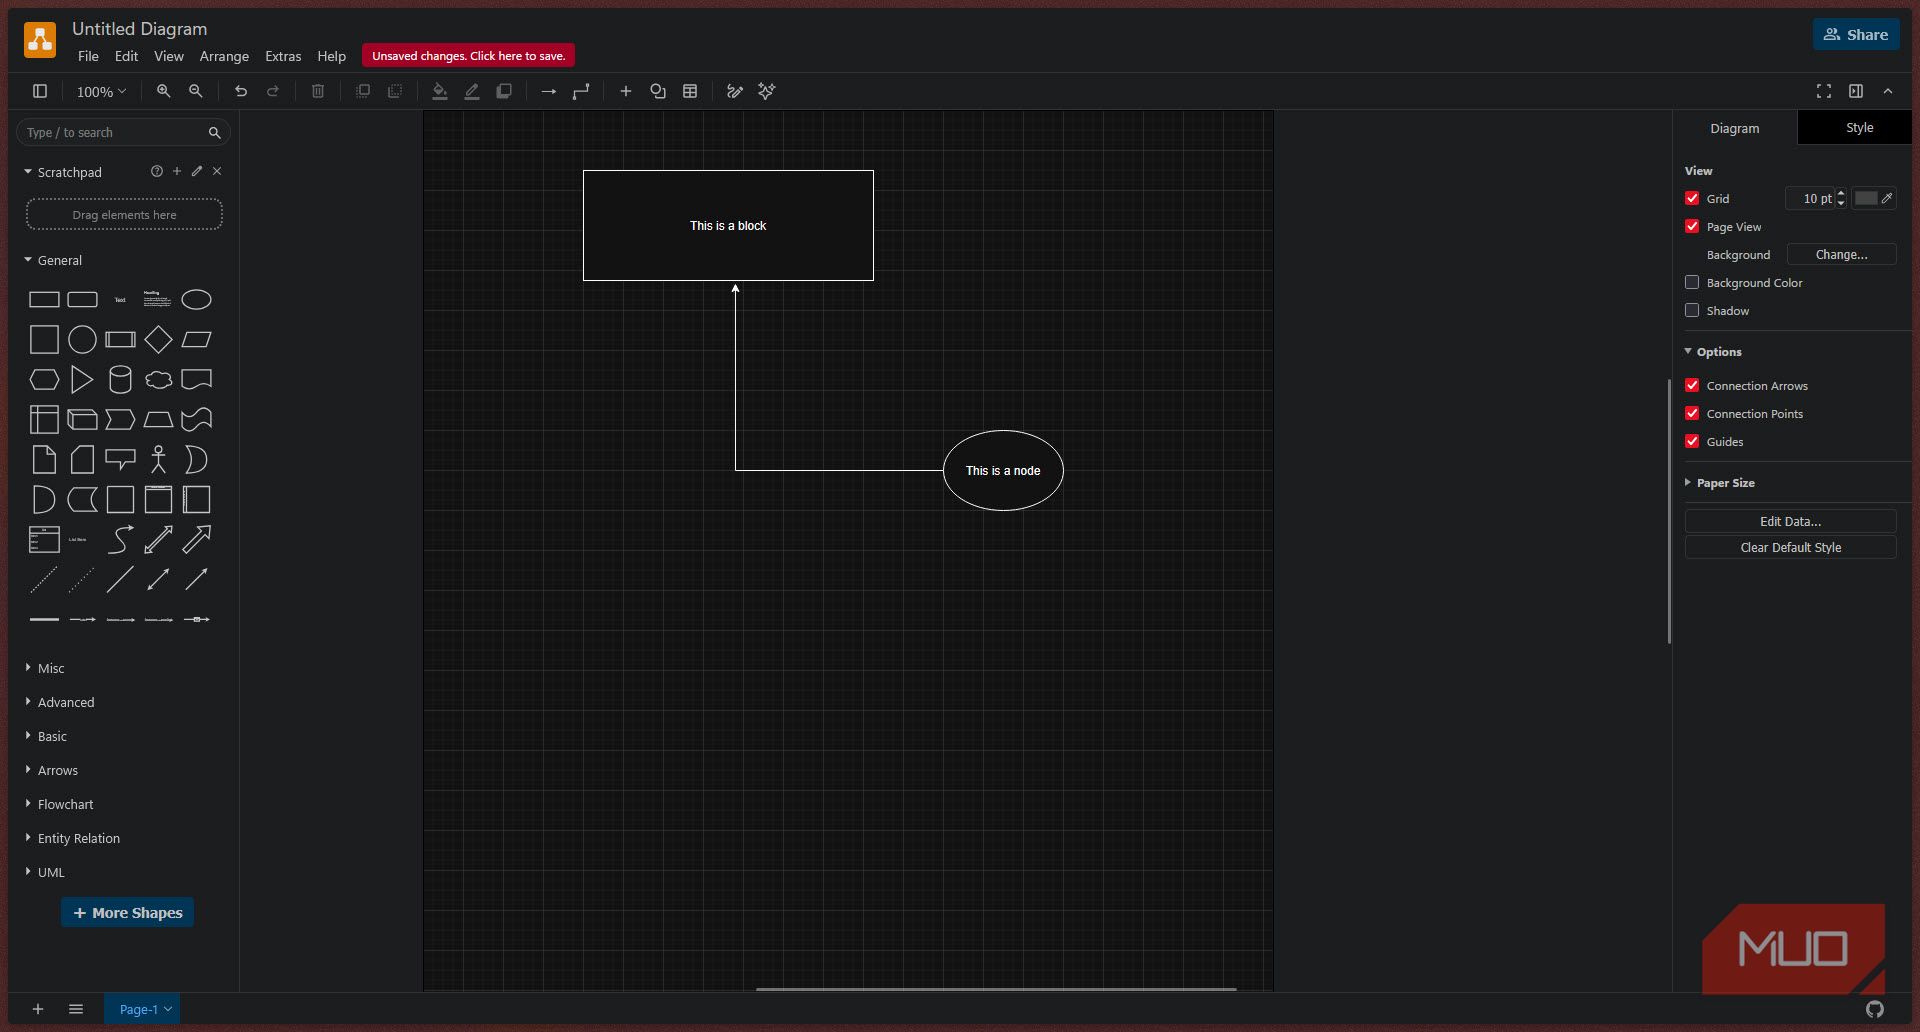
Task: Select the diamond shape in General
Action: pyautogui.click(x=158, y=339)
